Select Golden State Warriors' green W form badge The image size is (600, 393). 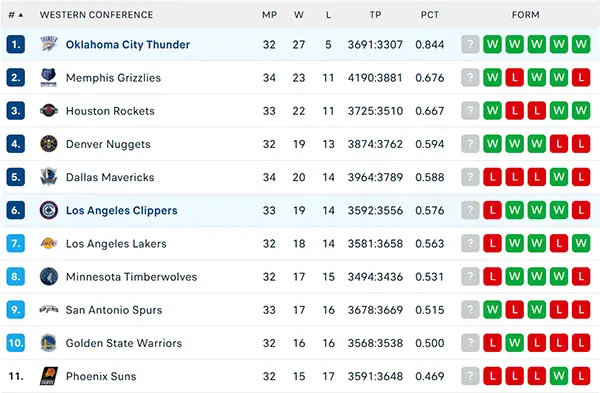[x=514, y=343]
